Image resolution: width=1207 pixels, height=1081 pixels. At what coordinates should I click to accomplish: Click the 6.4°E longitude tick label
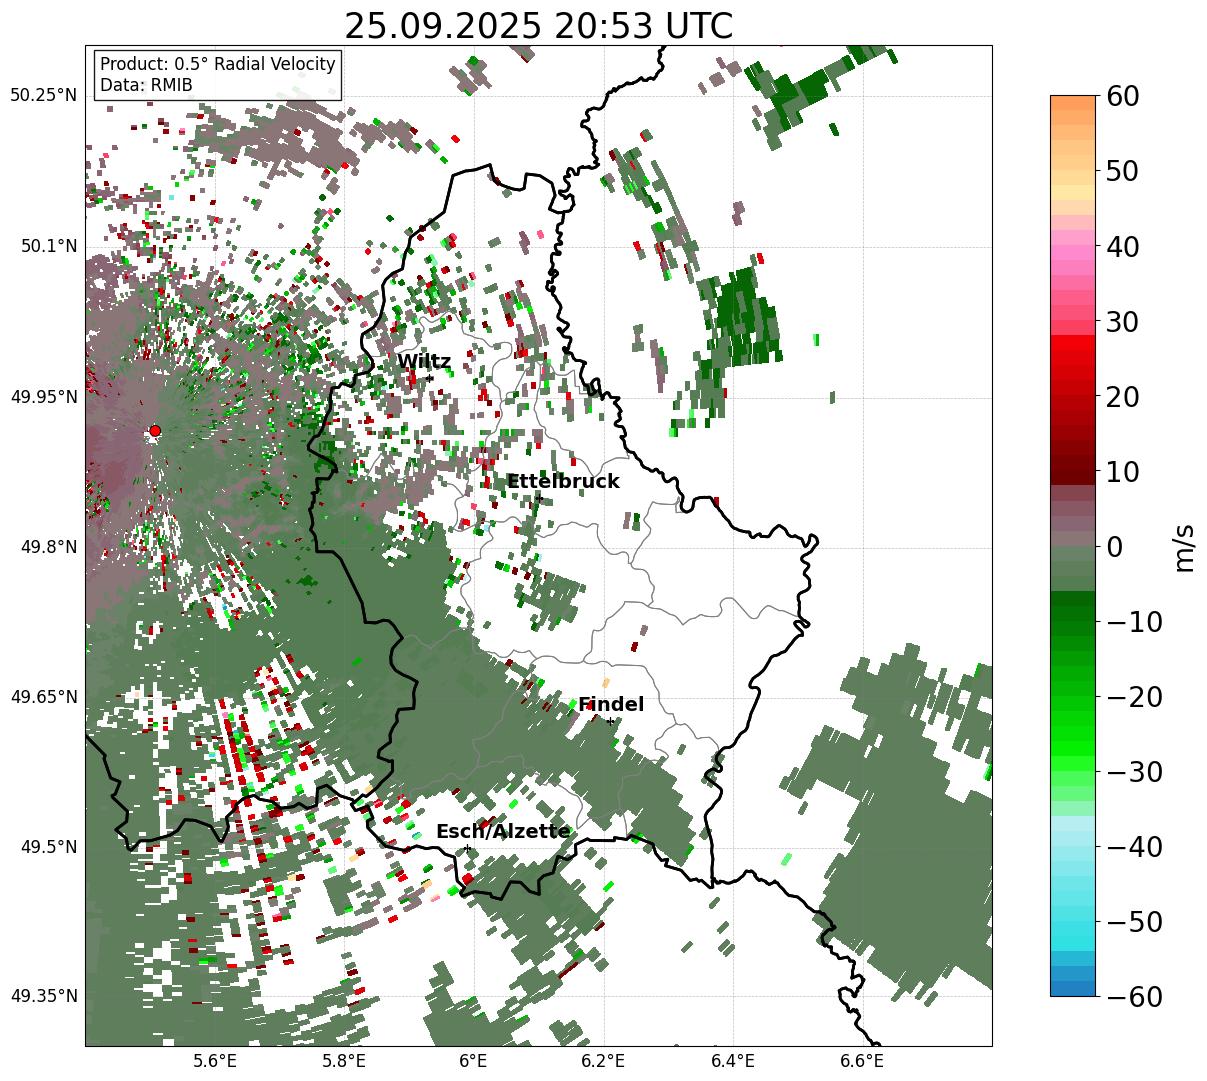tap(732, 1062)
